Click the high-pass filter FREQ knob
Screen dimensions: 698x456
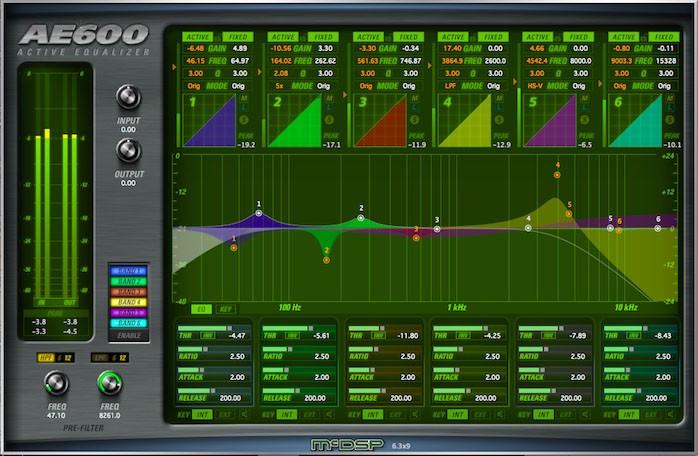[x=56, y=382]
